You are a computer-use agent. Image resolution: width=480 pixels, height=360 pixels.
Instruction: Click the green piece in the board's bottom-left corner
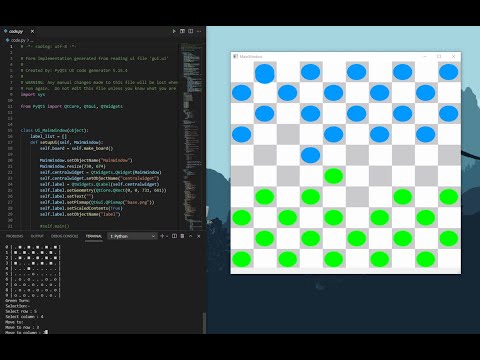click(x=241, y=259)
